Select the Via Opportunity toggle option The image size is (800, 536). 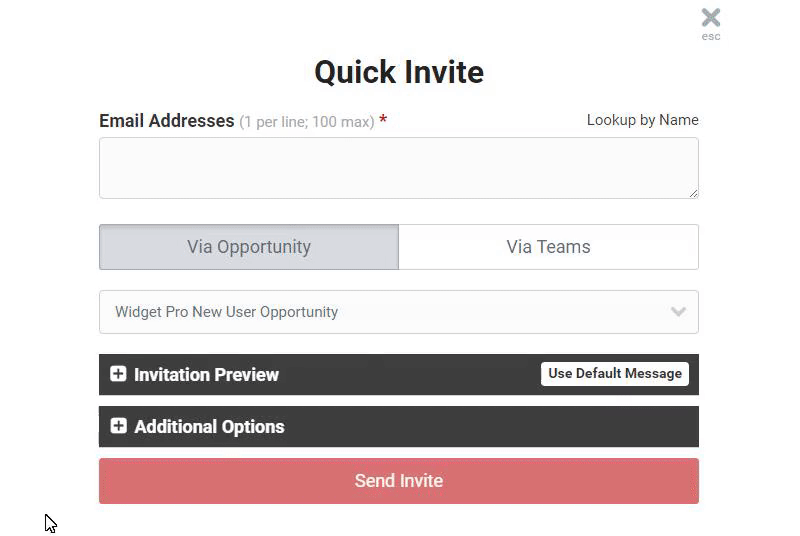[x=249, y=247]
